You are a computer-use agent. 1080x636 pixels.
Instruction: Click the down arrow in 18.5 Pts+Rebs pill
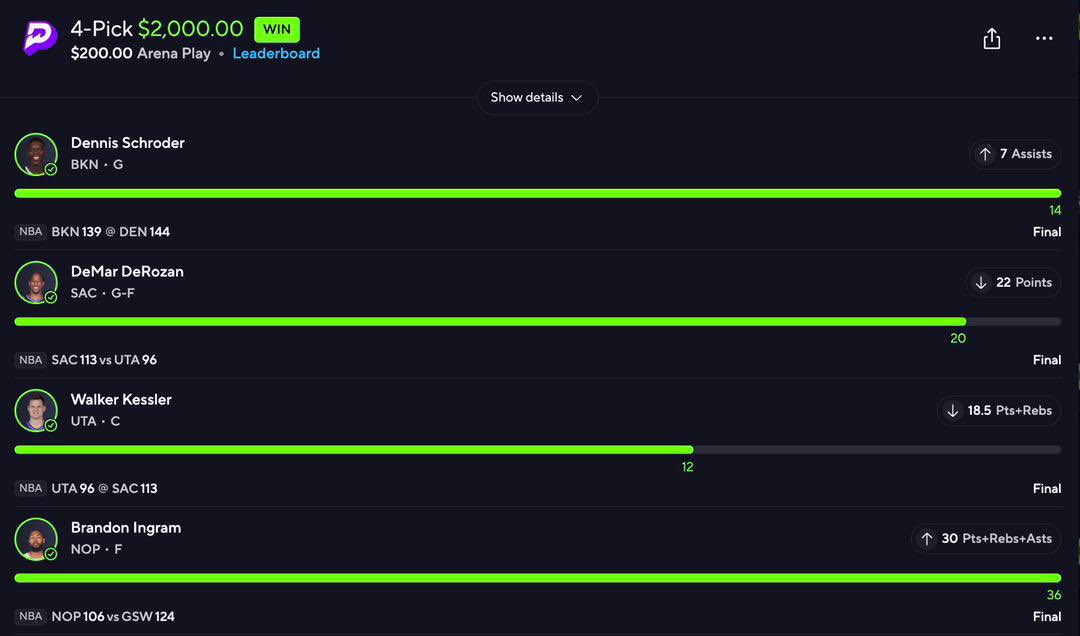click(x=953, y=411)
